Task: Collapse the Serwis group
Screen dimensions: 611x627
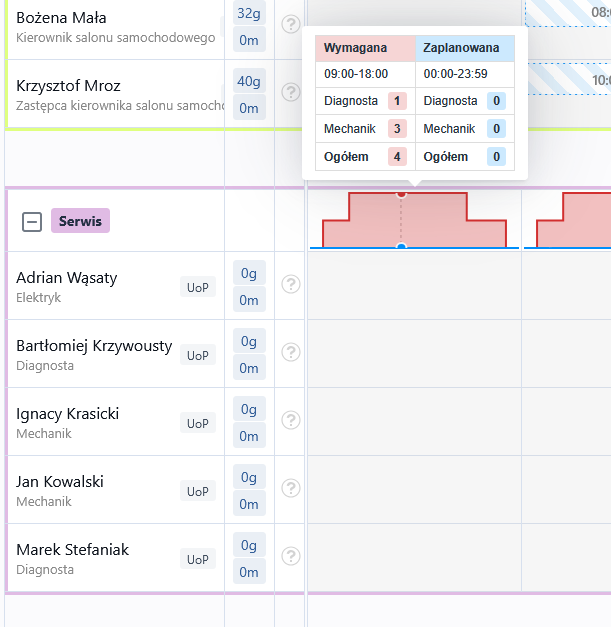Action: click(32, 222)
